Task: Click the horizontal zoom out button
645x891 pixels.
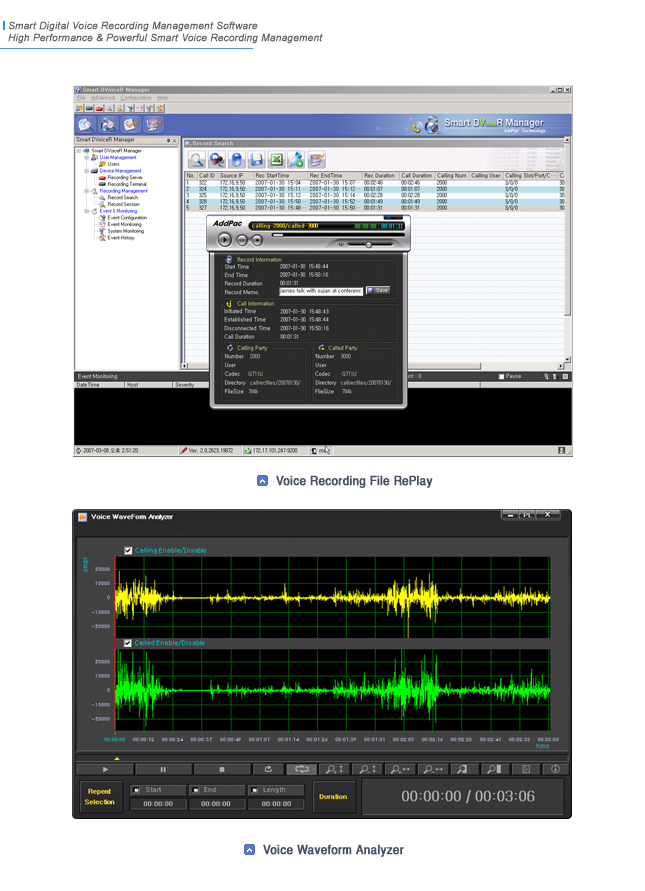Action: click(433, 769)
